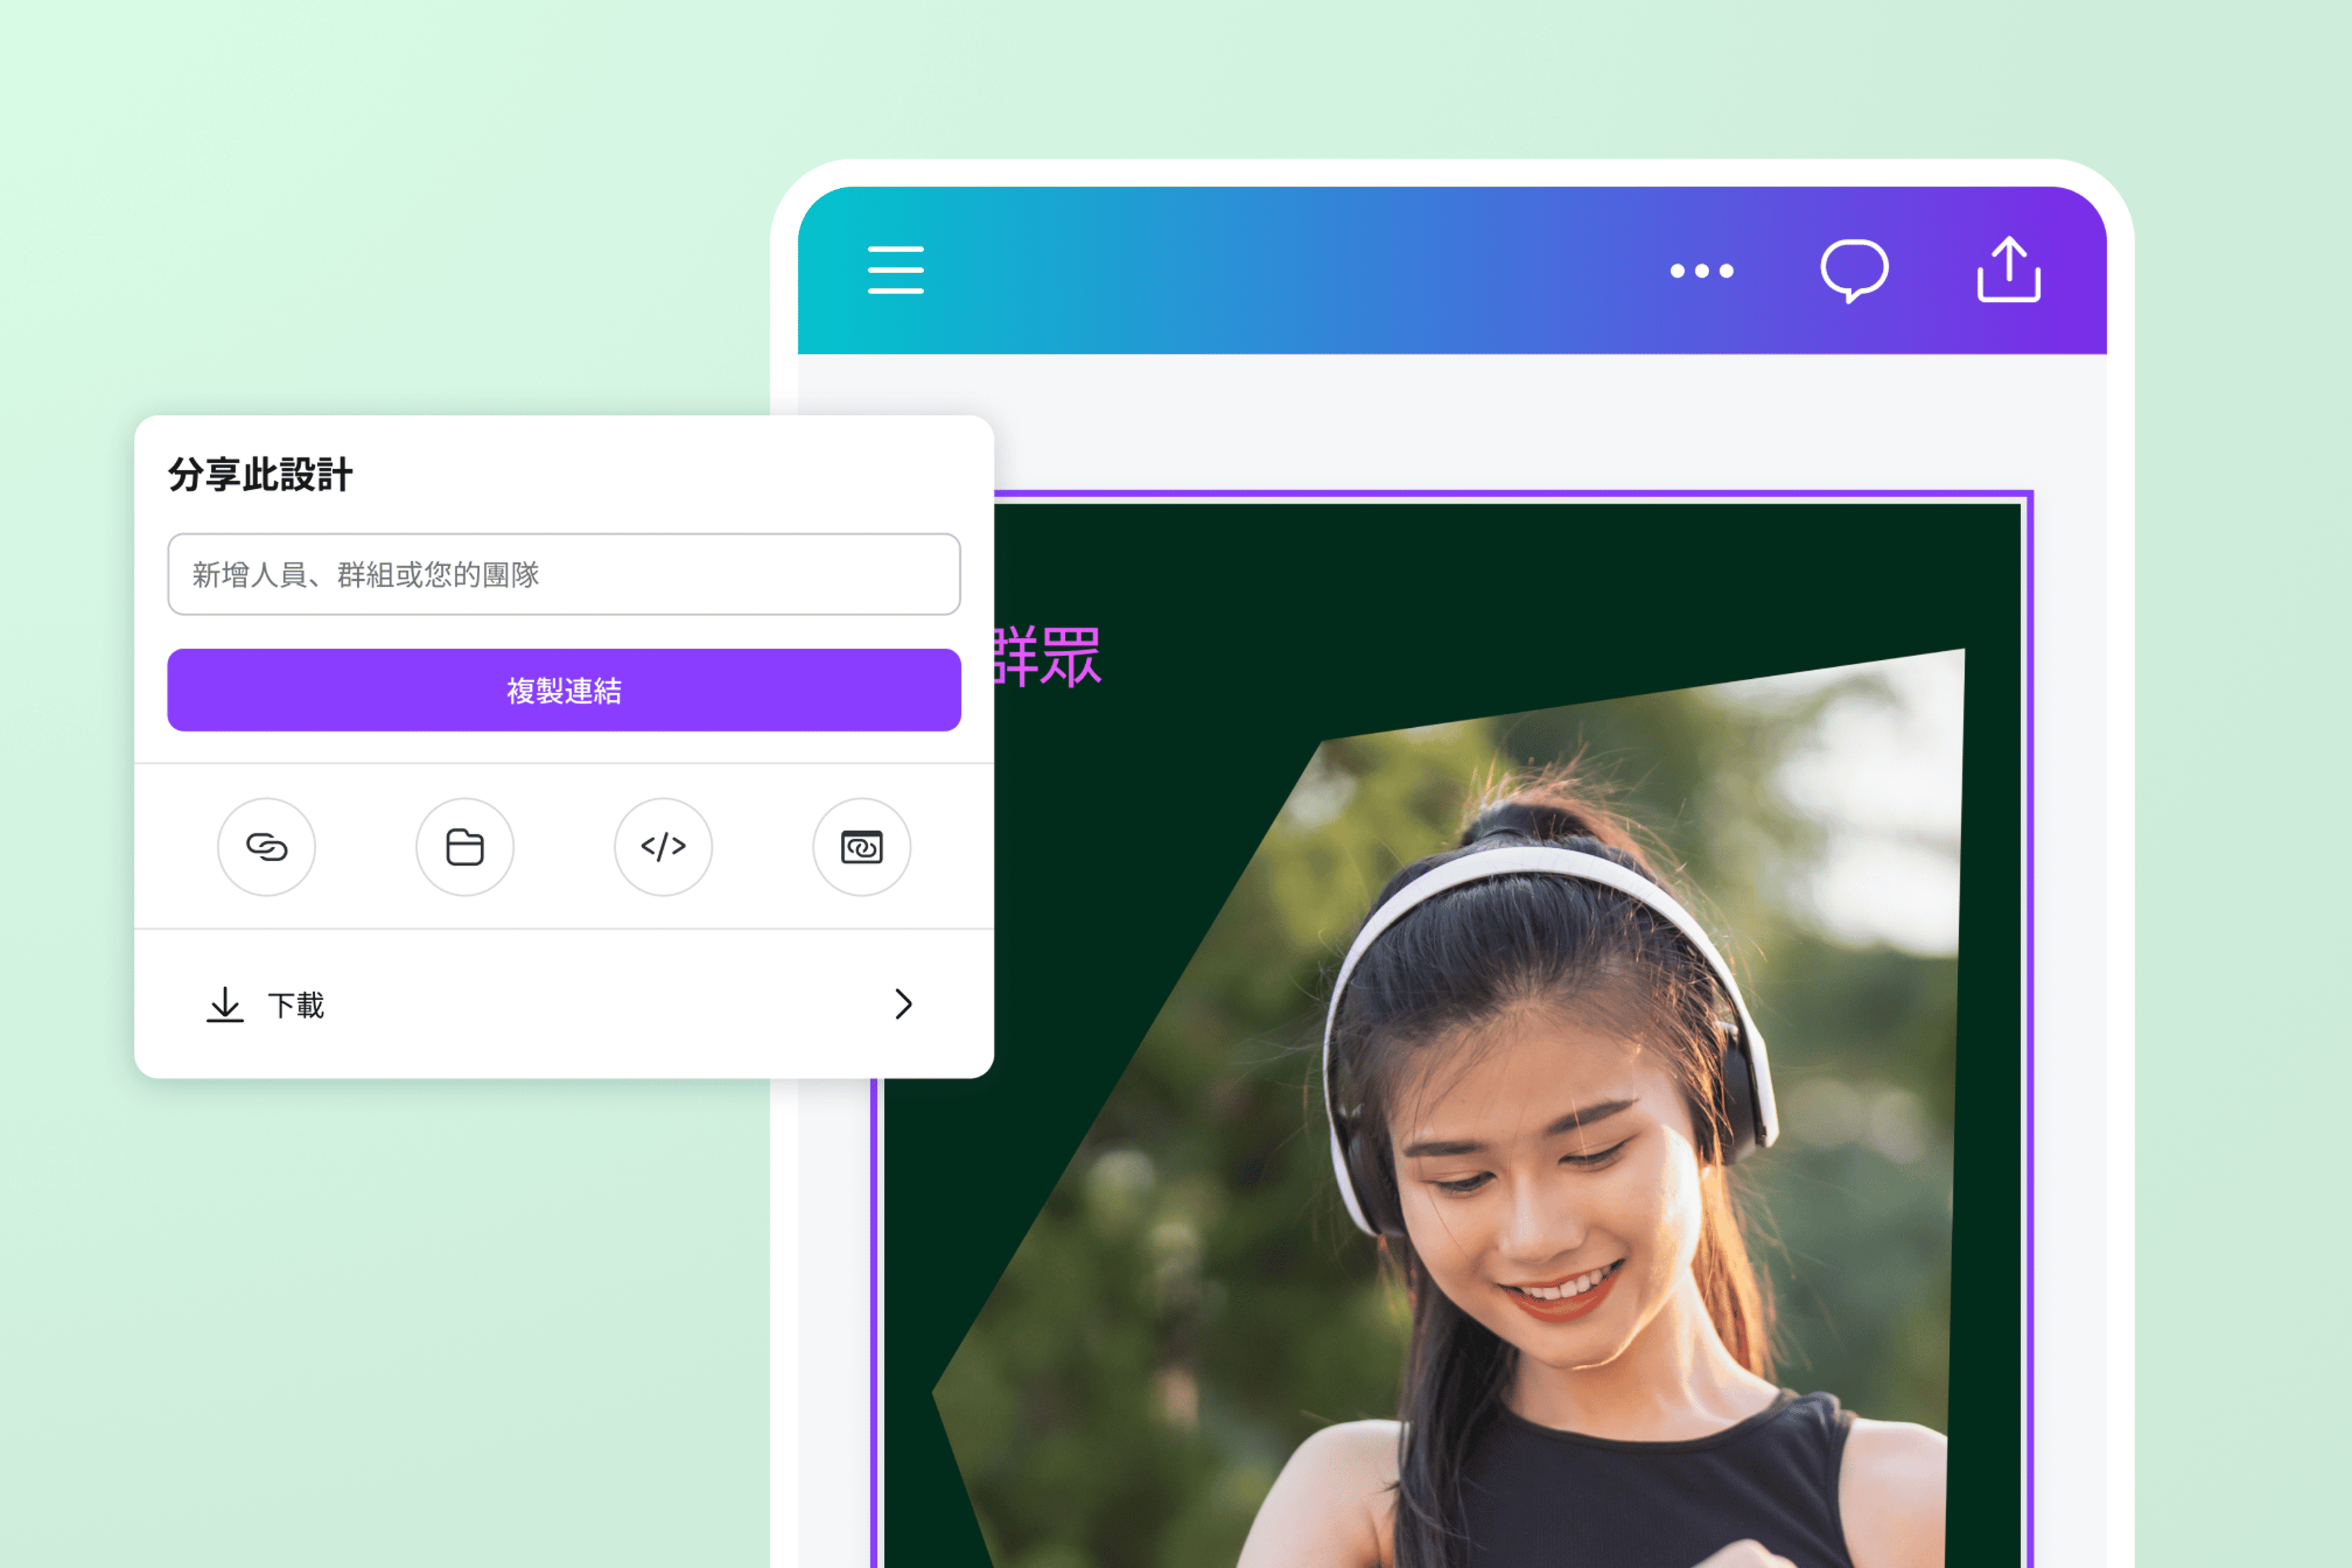
Task: Open the comments speech bubble icon
Action: point(1853,270)
